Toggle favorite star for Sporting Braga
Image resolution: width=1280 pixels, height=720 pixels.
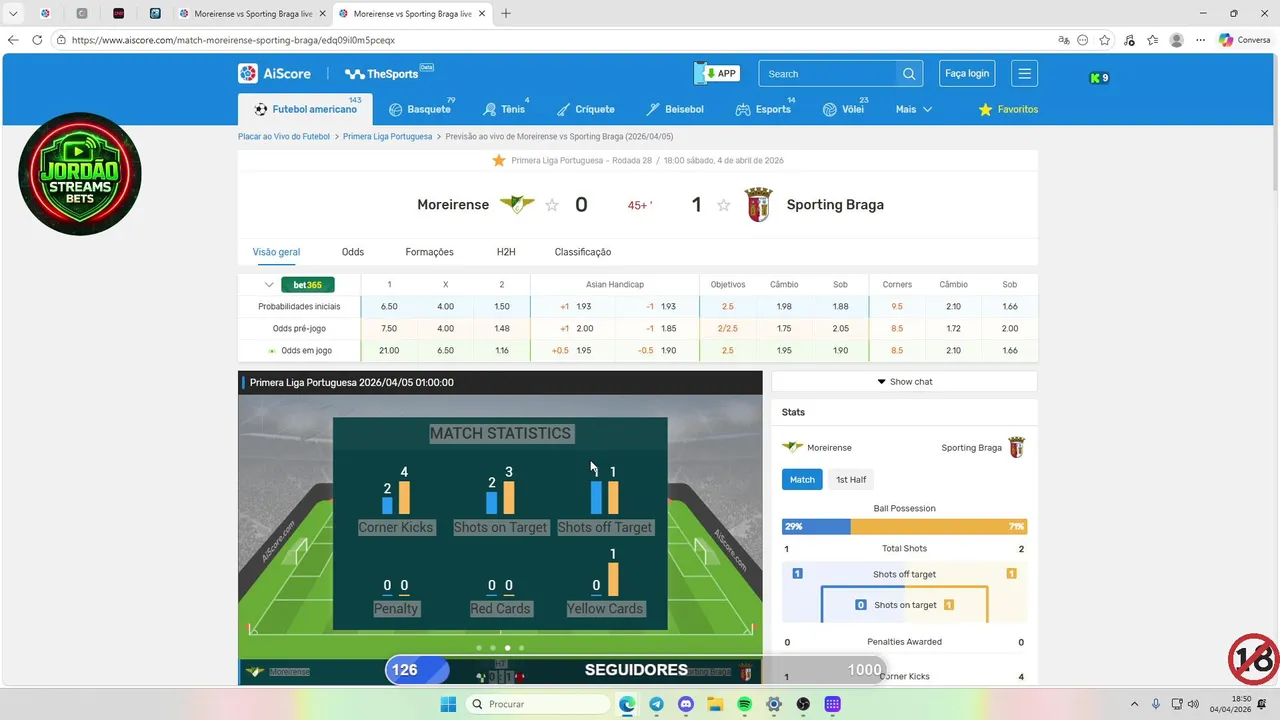point(724,205)
